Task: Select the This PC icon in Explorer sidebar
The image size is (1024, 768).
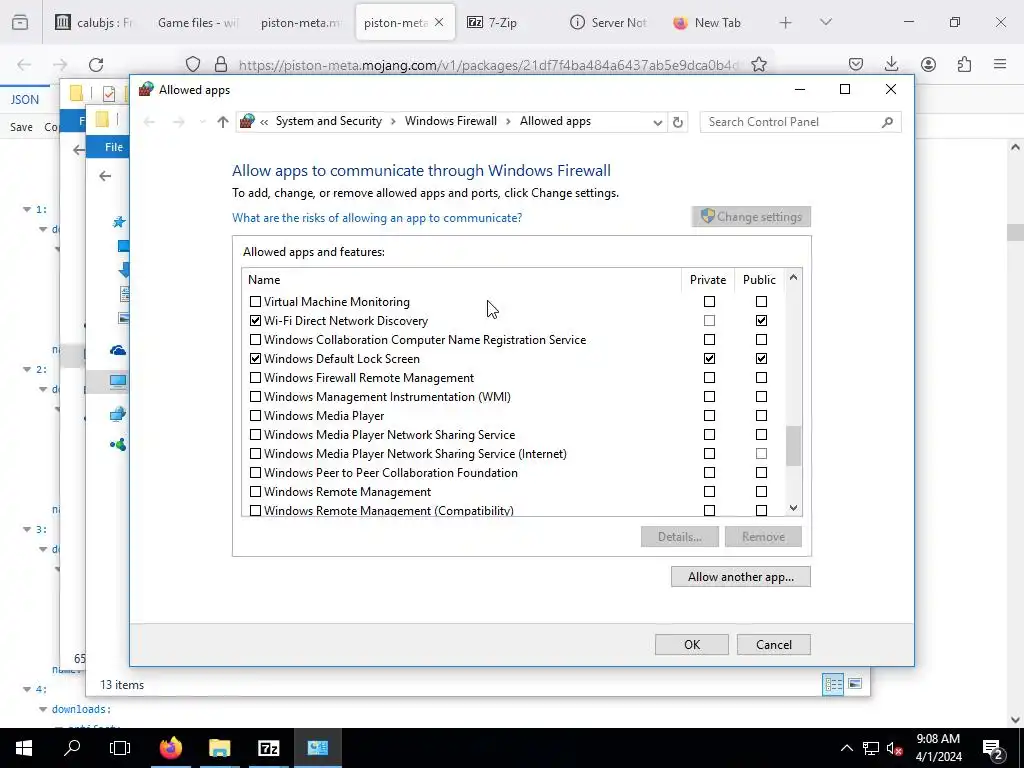Action: point(118,381)
